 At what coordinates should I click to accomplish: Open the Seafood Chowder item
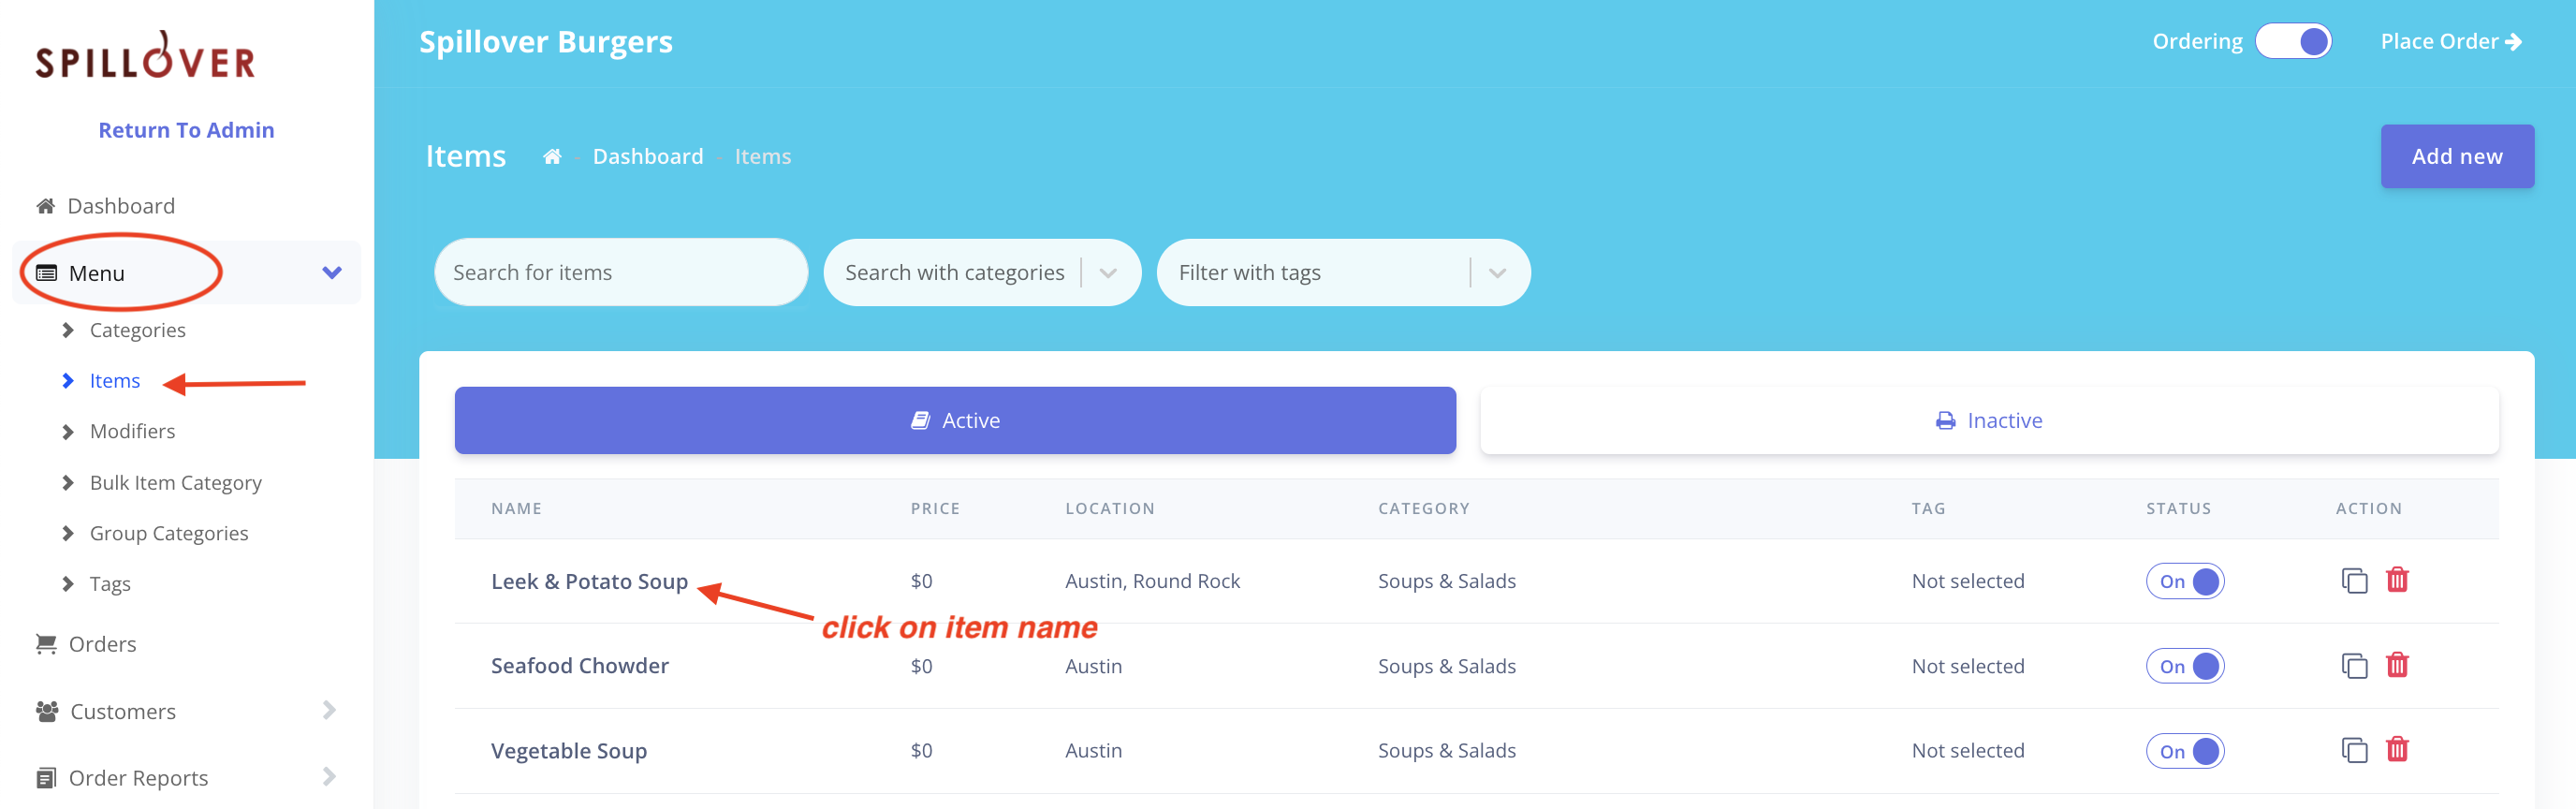tap(579, 666)
